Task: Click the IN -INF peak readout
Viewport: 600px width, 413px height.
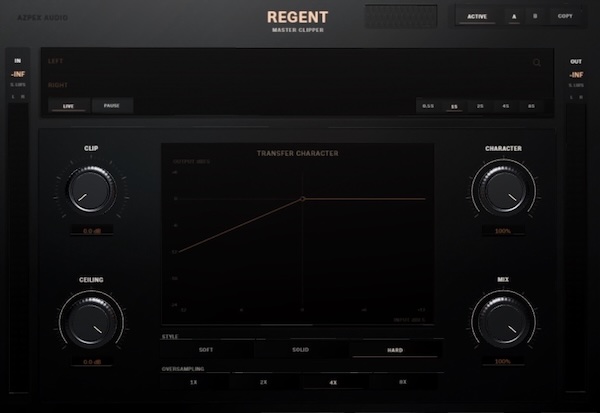Action: [18, 74]
